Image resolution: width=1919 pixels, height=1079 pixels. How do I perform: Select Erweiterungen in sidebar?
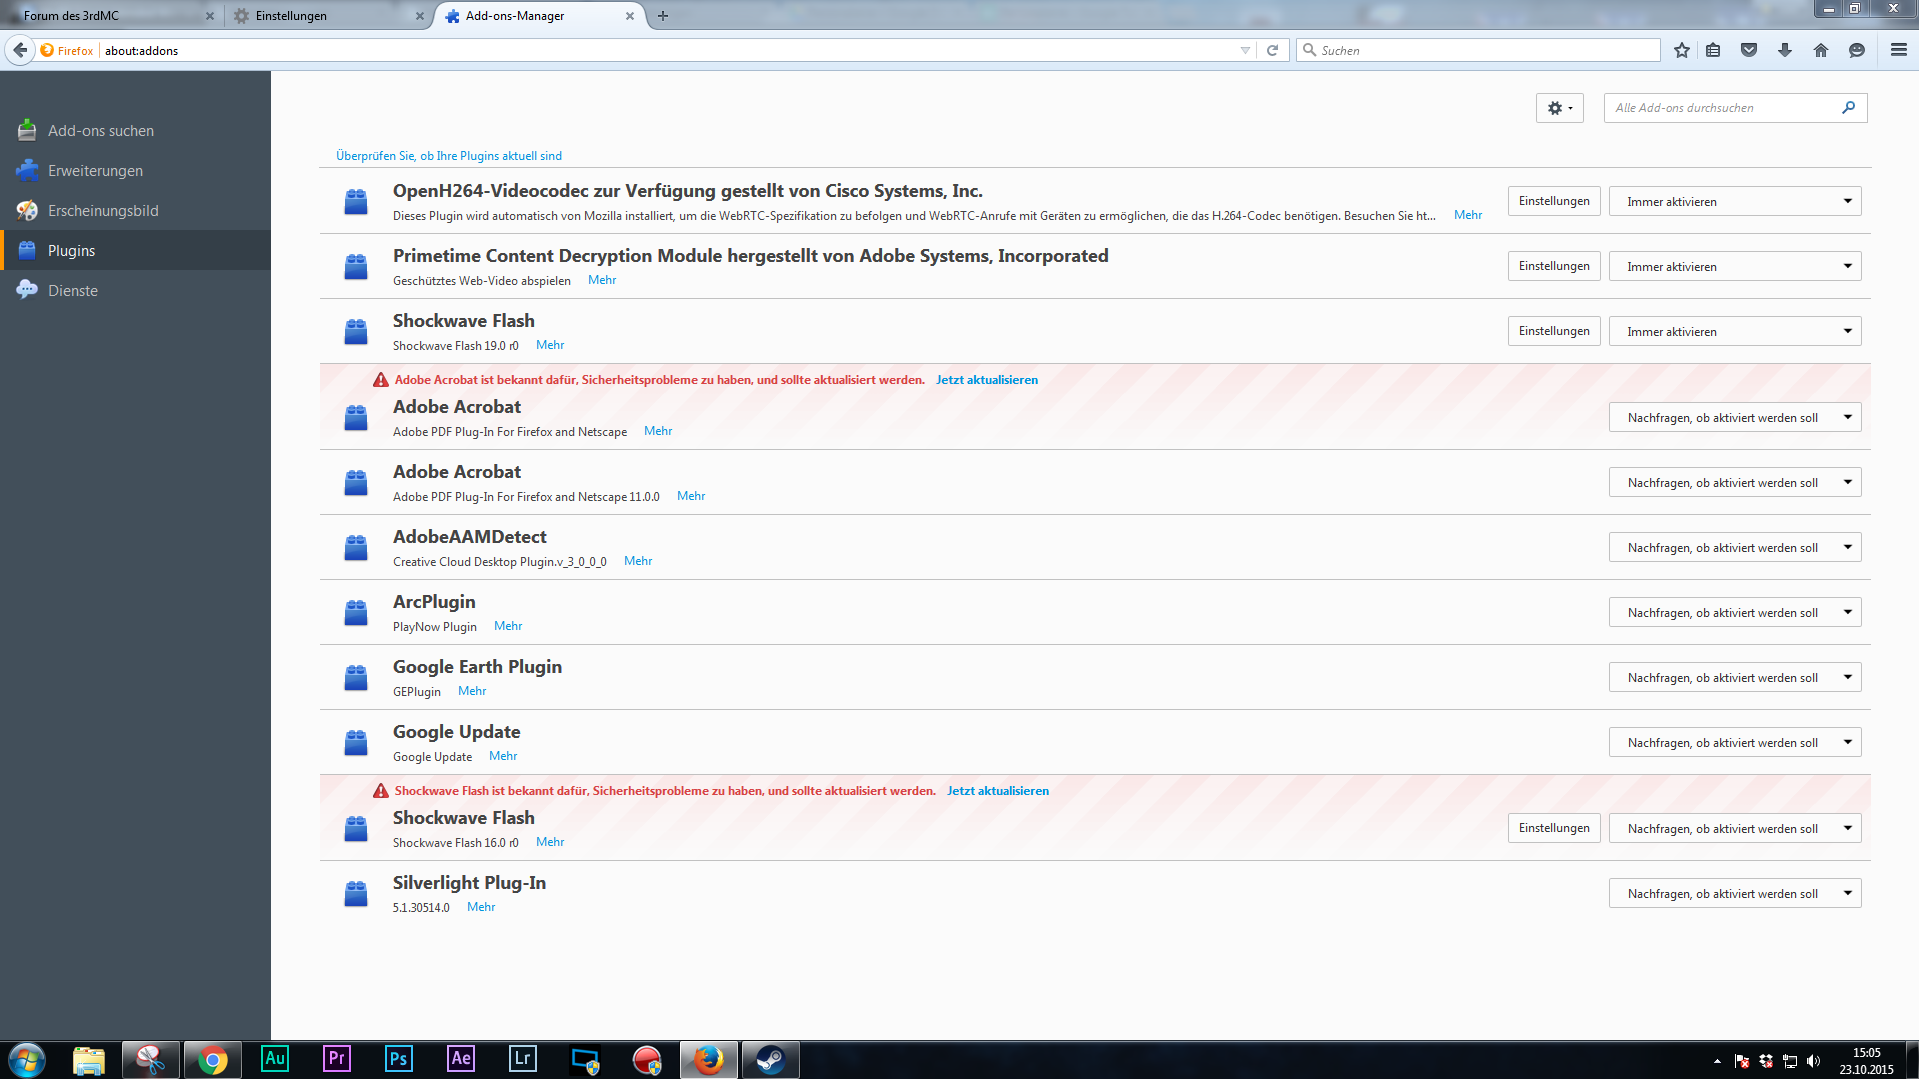(x=135, y=171)
